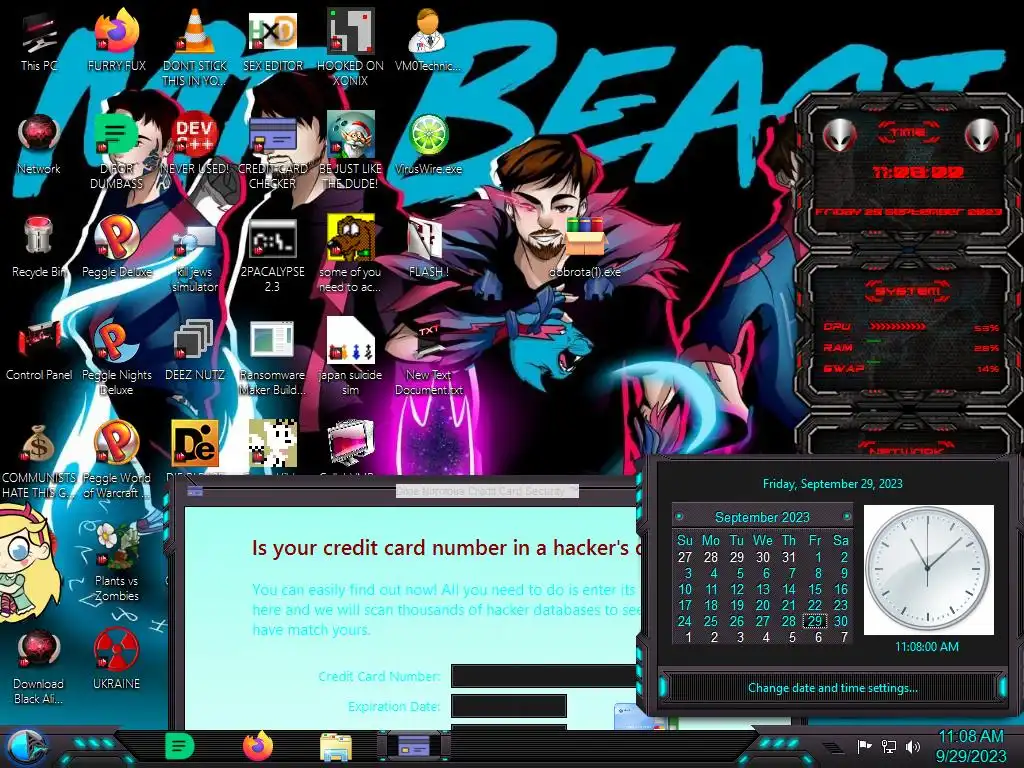1024x768 pixels.
Task: Open the CREDIT CARD CHECKER desktop icon
Action: 272,152
